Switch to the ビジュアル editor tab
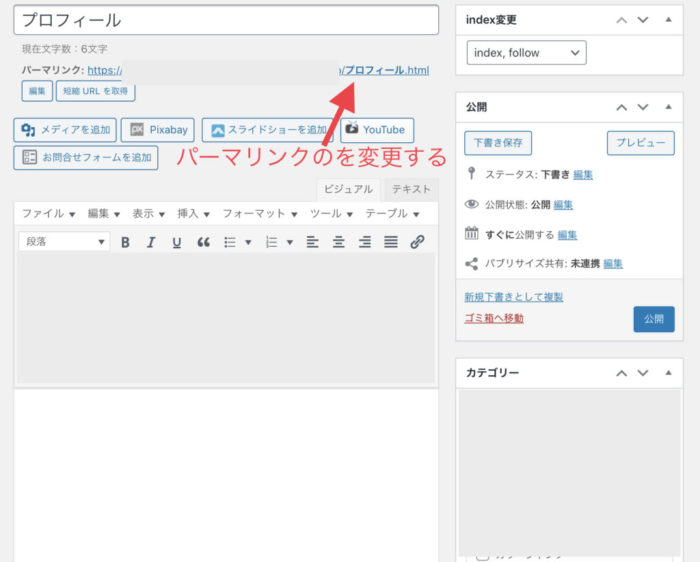The height and width of the screenshot is (562, 700). point(348,189)
